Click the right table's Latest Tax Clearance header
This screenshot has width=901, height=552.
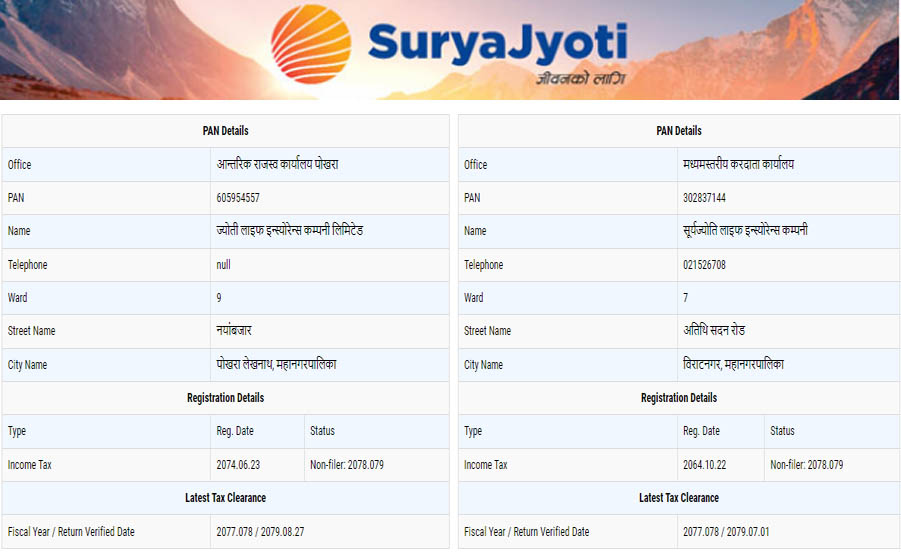tap(679, 498)
